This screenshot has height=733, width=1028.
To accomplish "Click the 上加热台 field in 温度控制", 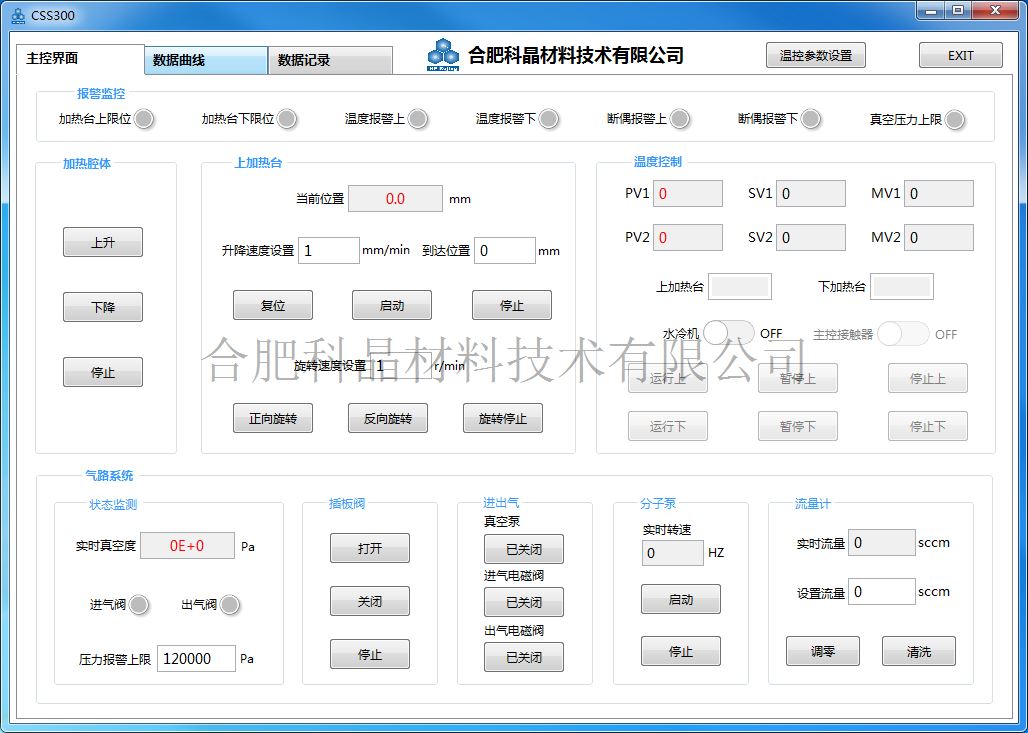I will pyautogui.click(x=740, y=287).
